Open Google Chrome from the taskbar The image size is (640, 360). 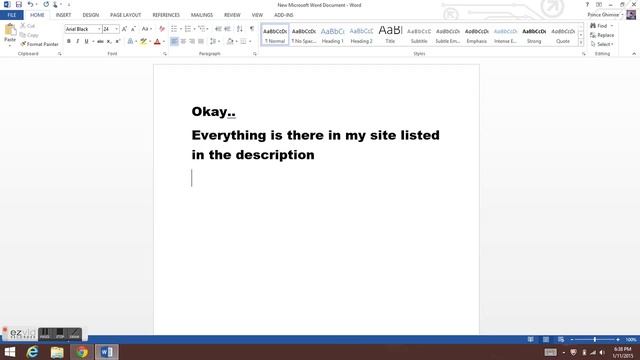point(82,352)
